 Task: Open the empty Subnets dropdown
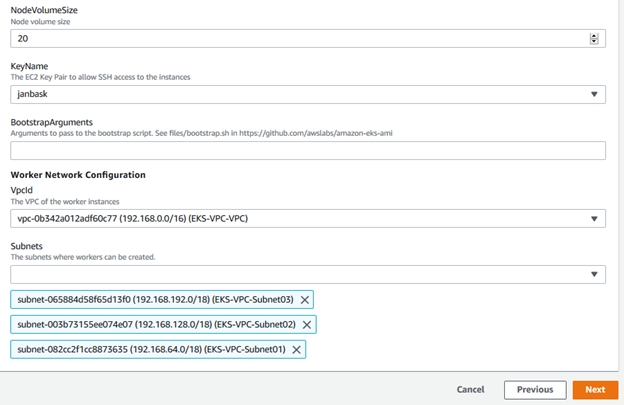click(x=300, y=274)
